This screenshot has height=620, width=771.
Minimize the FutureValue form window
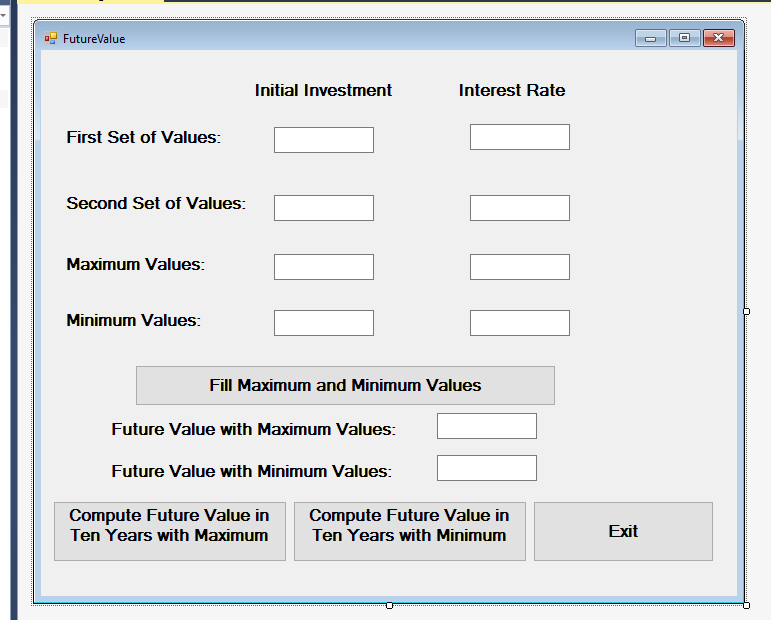[651, 38]
